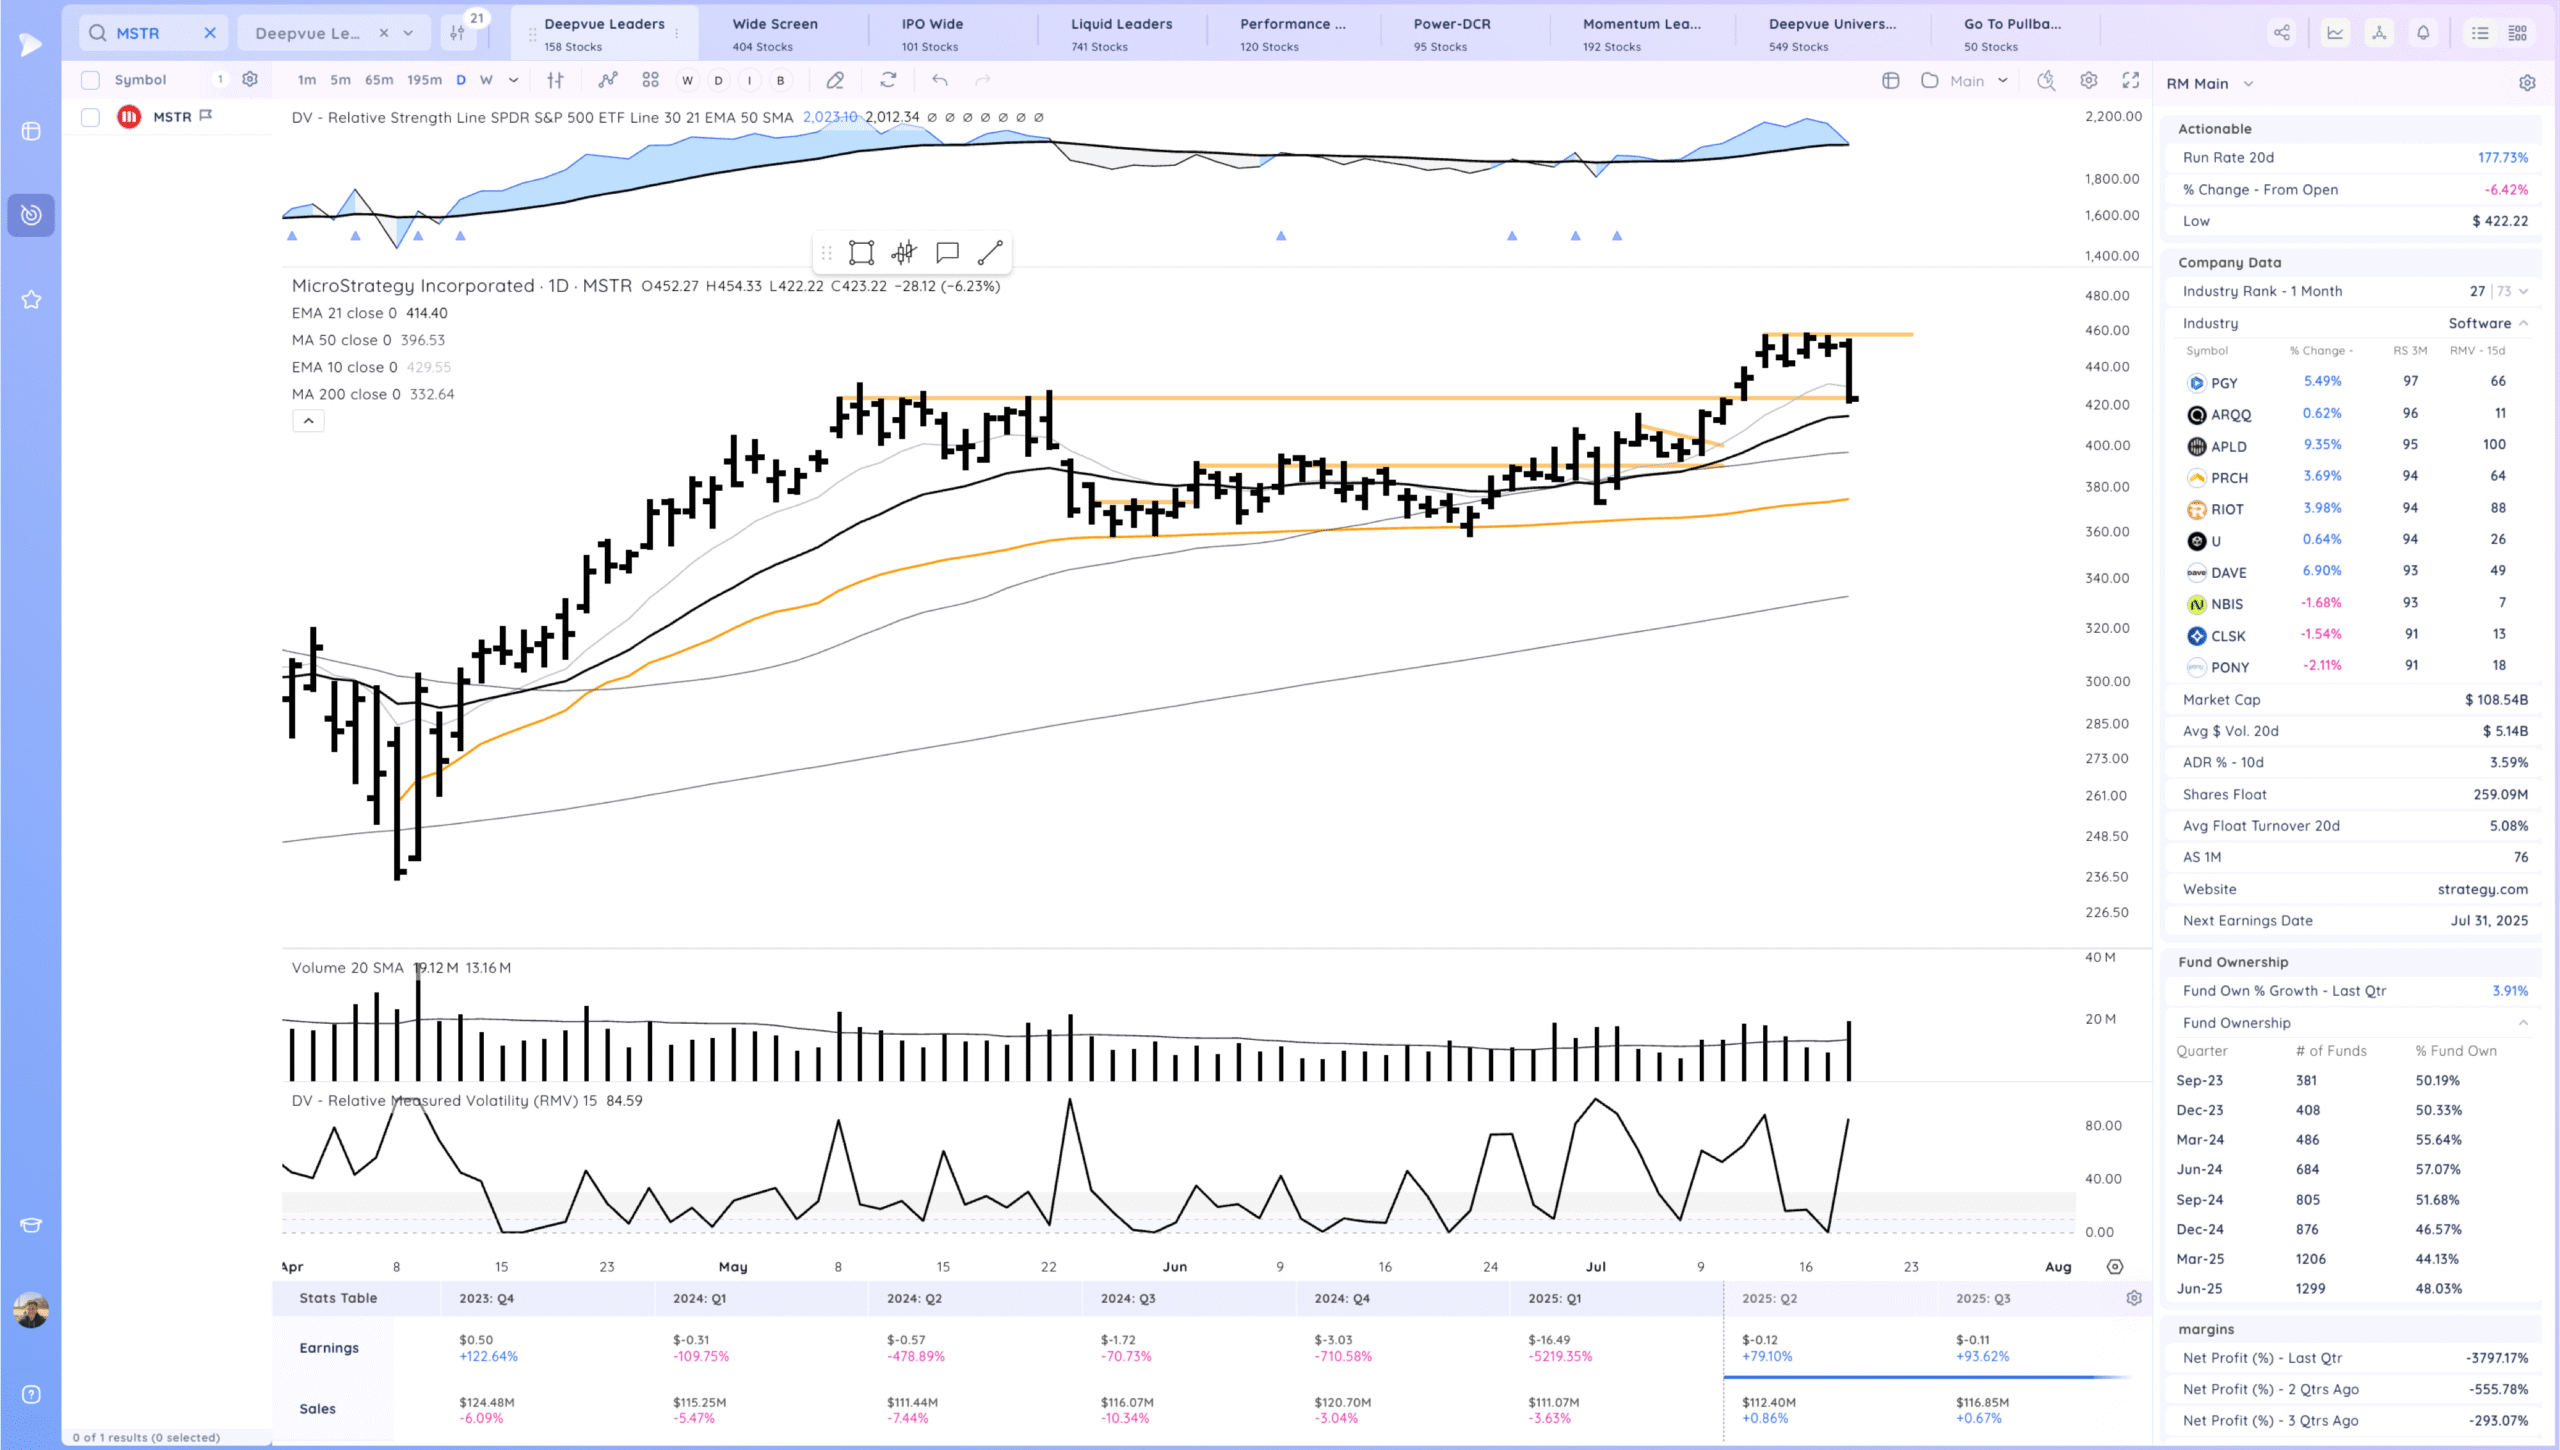Toggle the W marker circle button

point(687,81)
